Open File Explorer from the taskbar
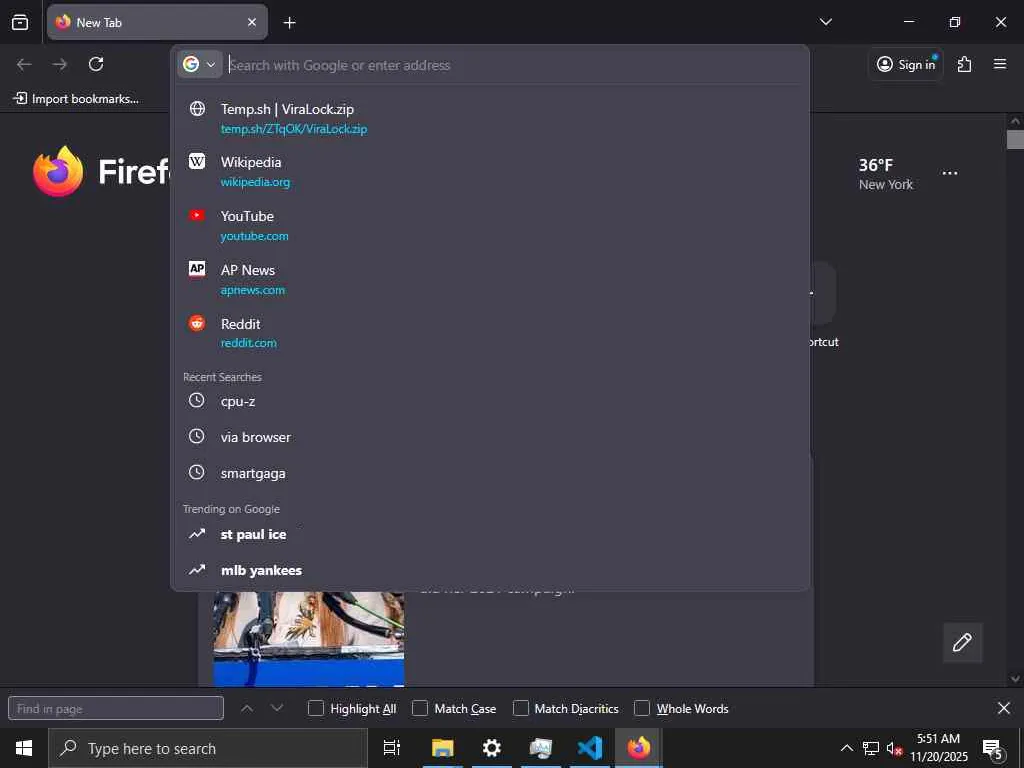The width and height of the screenshot is (1024, 768). 442,748
